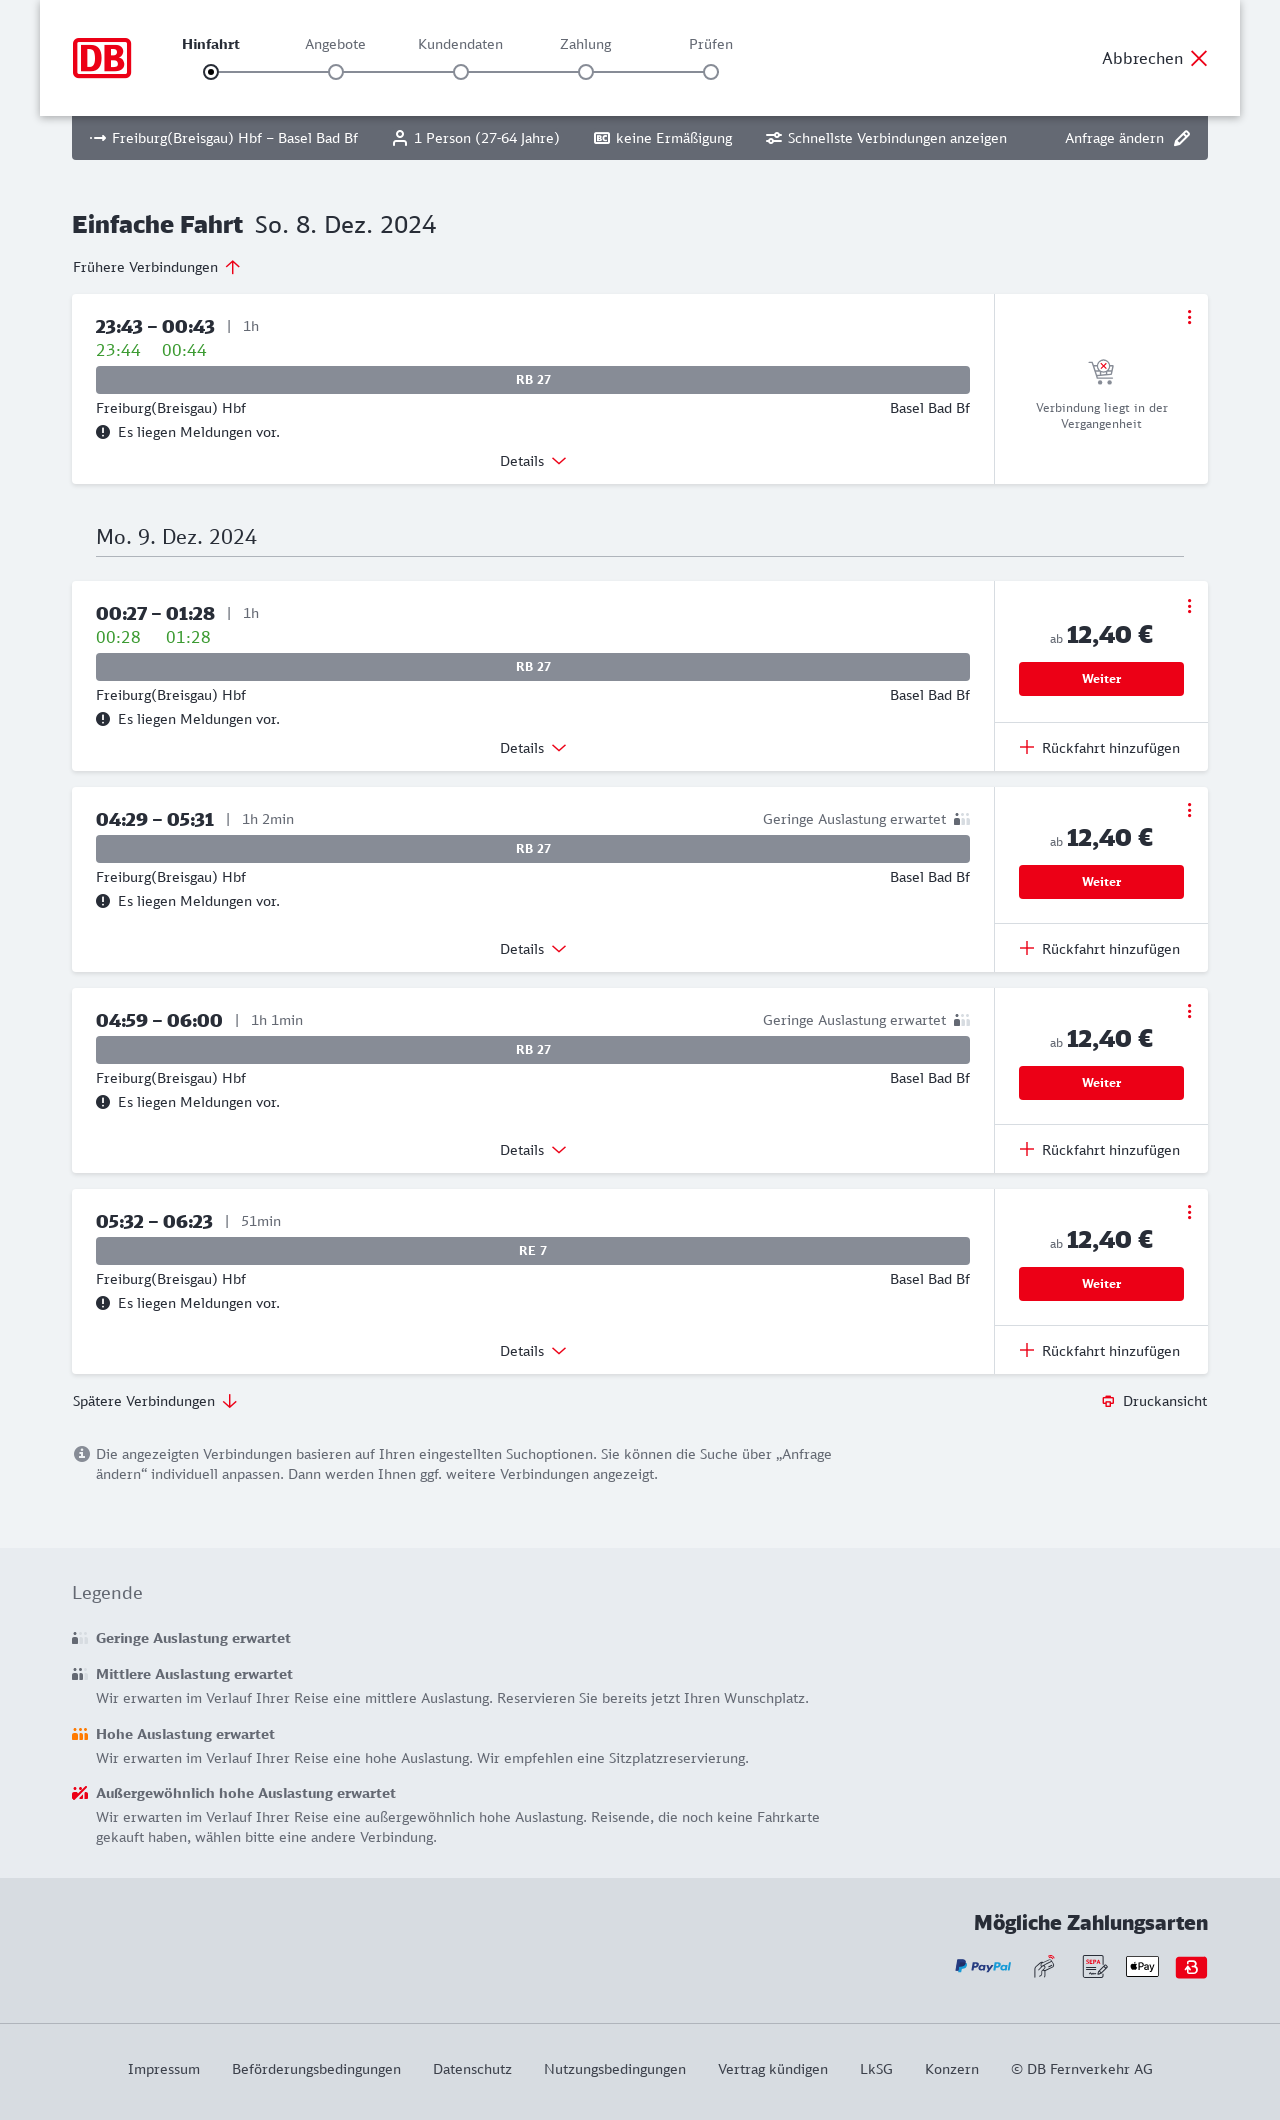Select the Angebote step indicator circle
This screenshot has width=1280, height=2120.
pos(336,72)
